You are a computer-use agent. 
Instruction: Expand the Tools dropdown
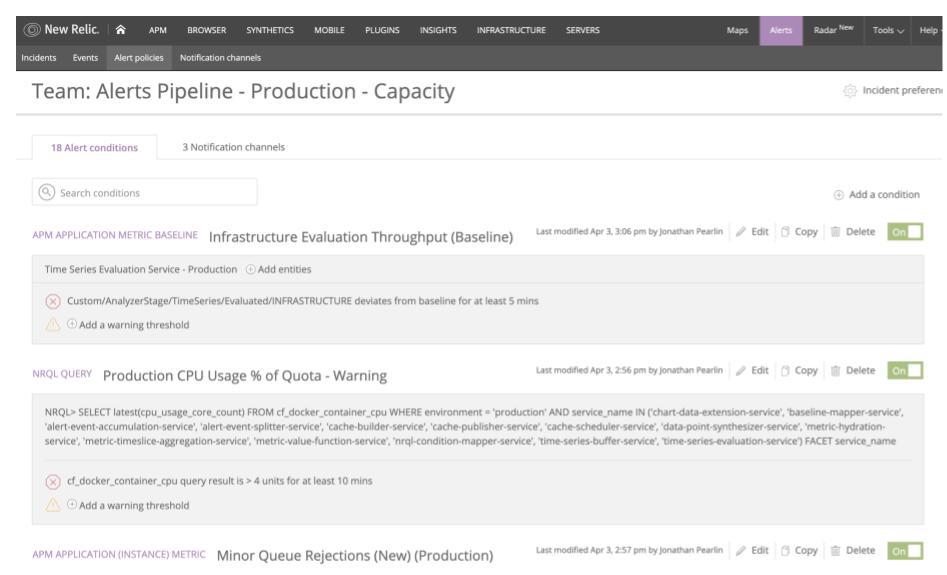(x=888, y=30)
